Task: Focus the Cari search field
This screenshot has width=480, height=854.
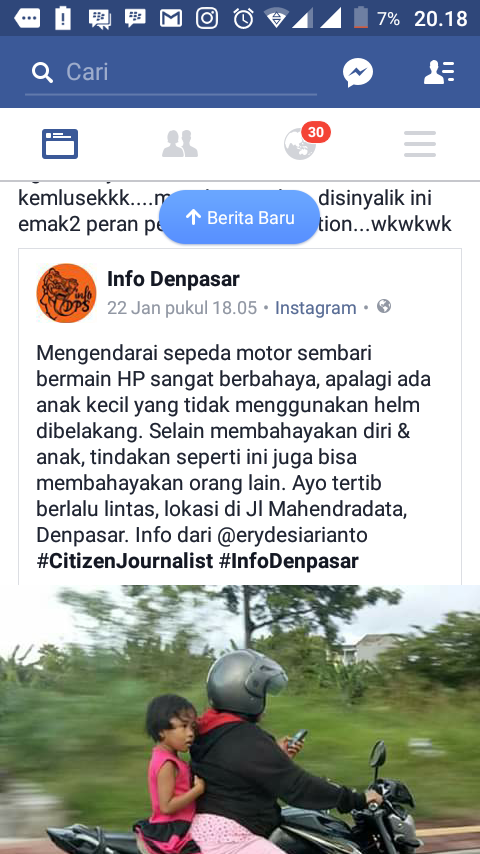Action: pos(171,74)
